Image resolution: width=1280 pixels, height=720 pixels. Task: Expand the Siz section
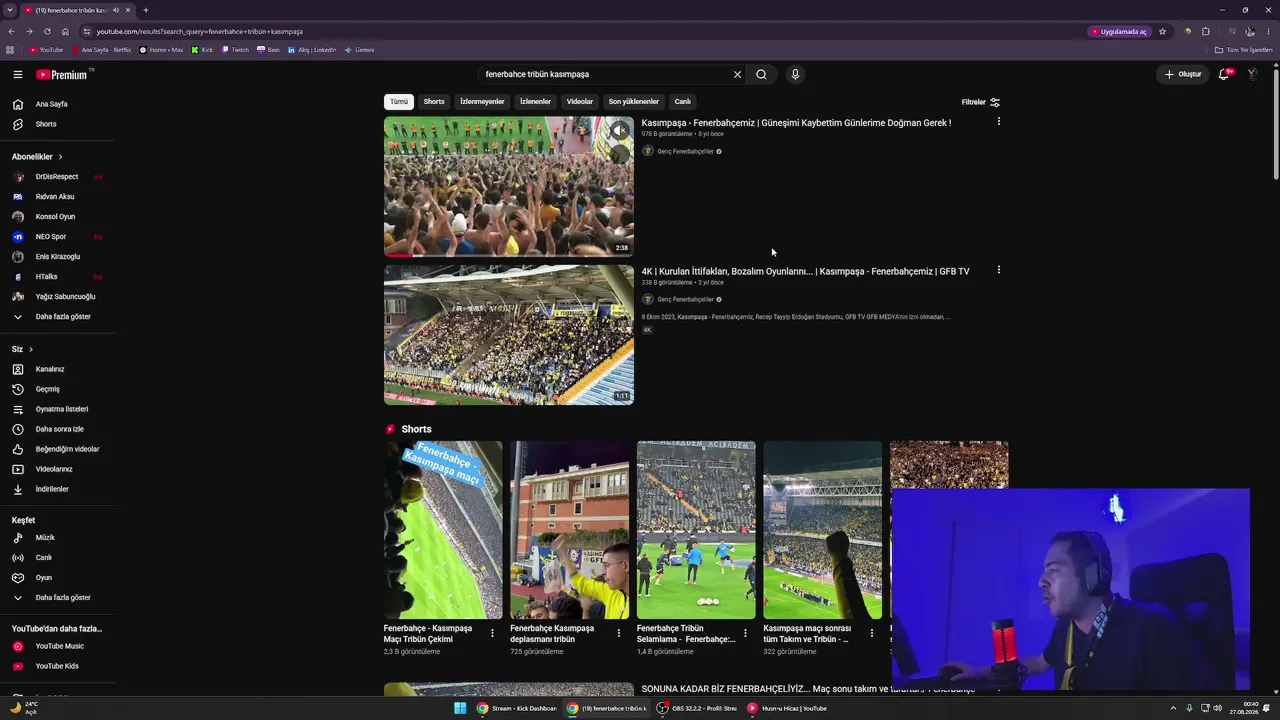[x=22, y=349]
